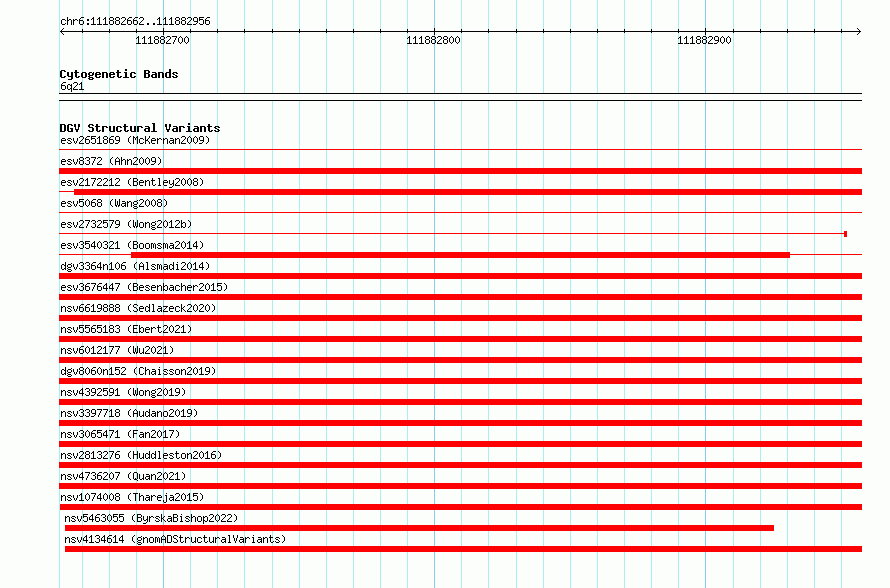The height and width of the screenshot is (588, 890).
Task: Click the red bar under esv2172212 (Bentley2008)
Action: click(468, 192)
